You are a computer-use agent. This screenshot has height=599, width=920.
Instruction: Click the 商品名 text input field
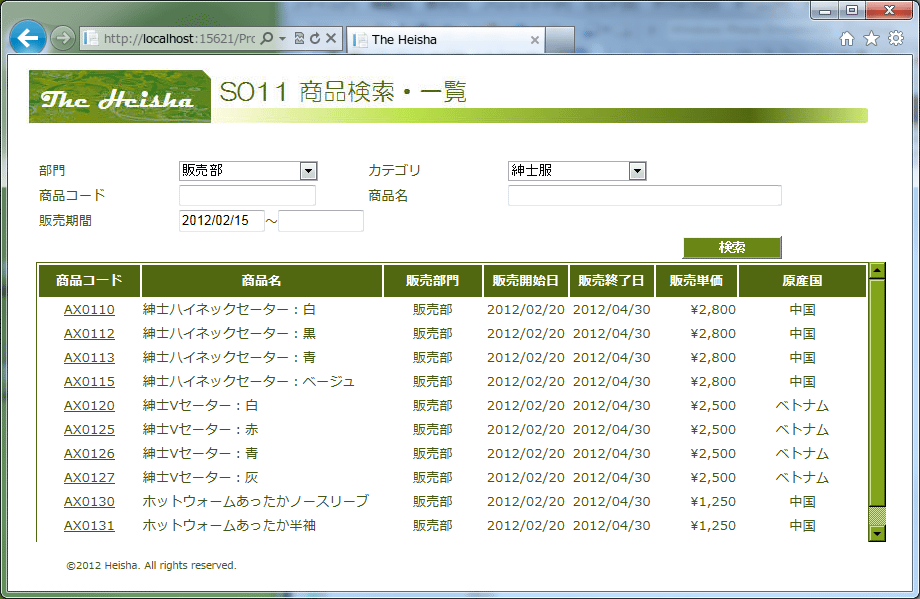pyautogui.click(x=644, y=196)
